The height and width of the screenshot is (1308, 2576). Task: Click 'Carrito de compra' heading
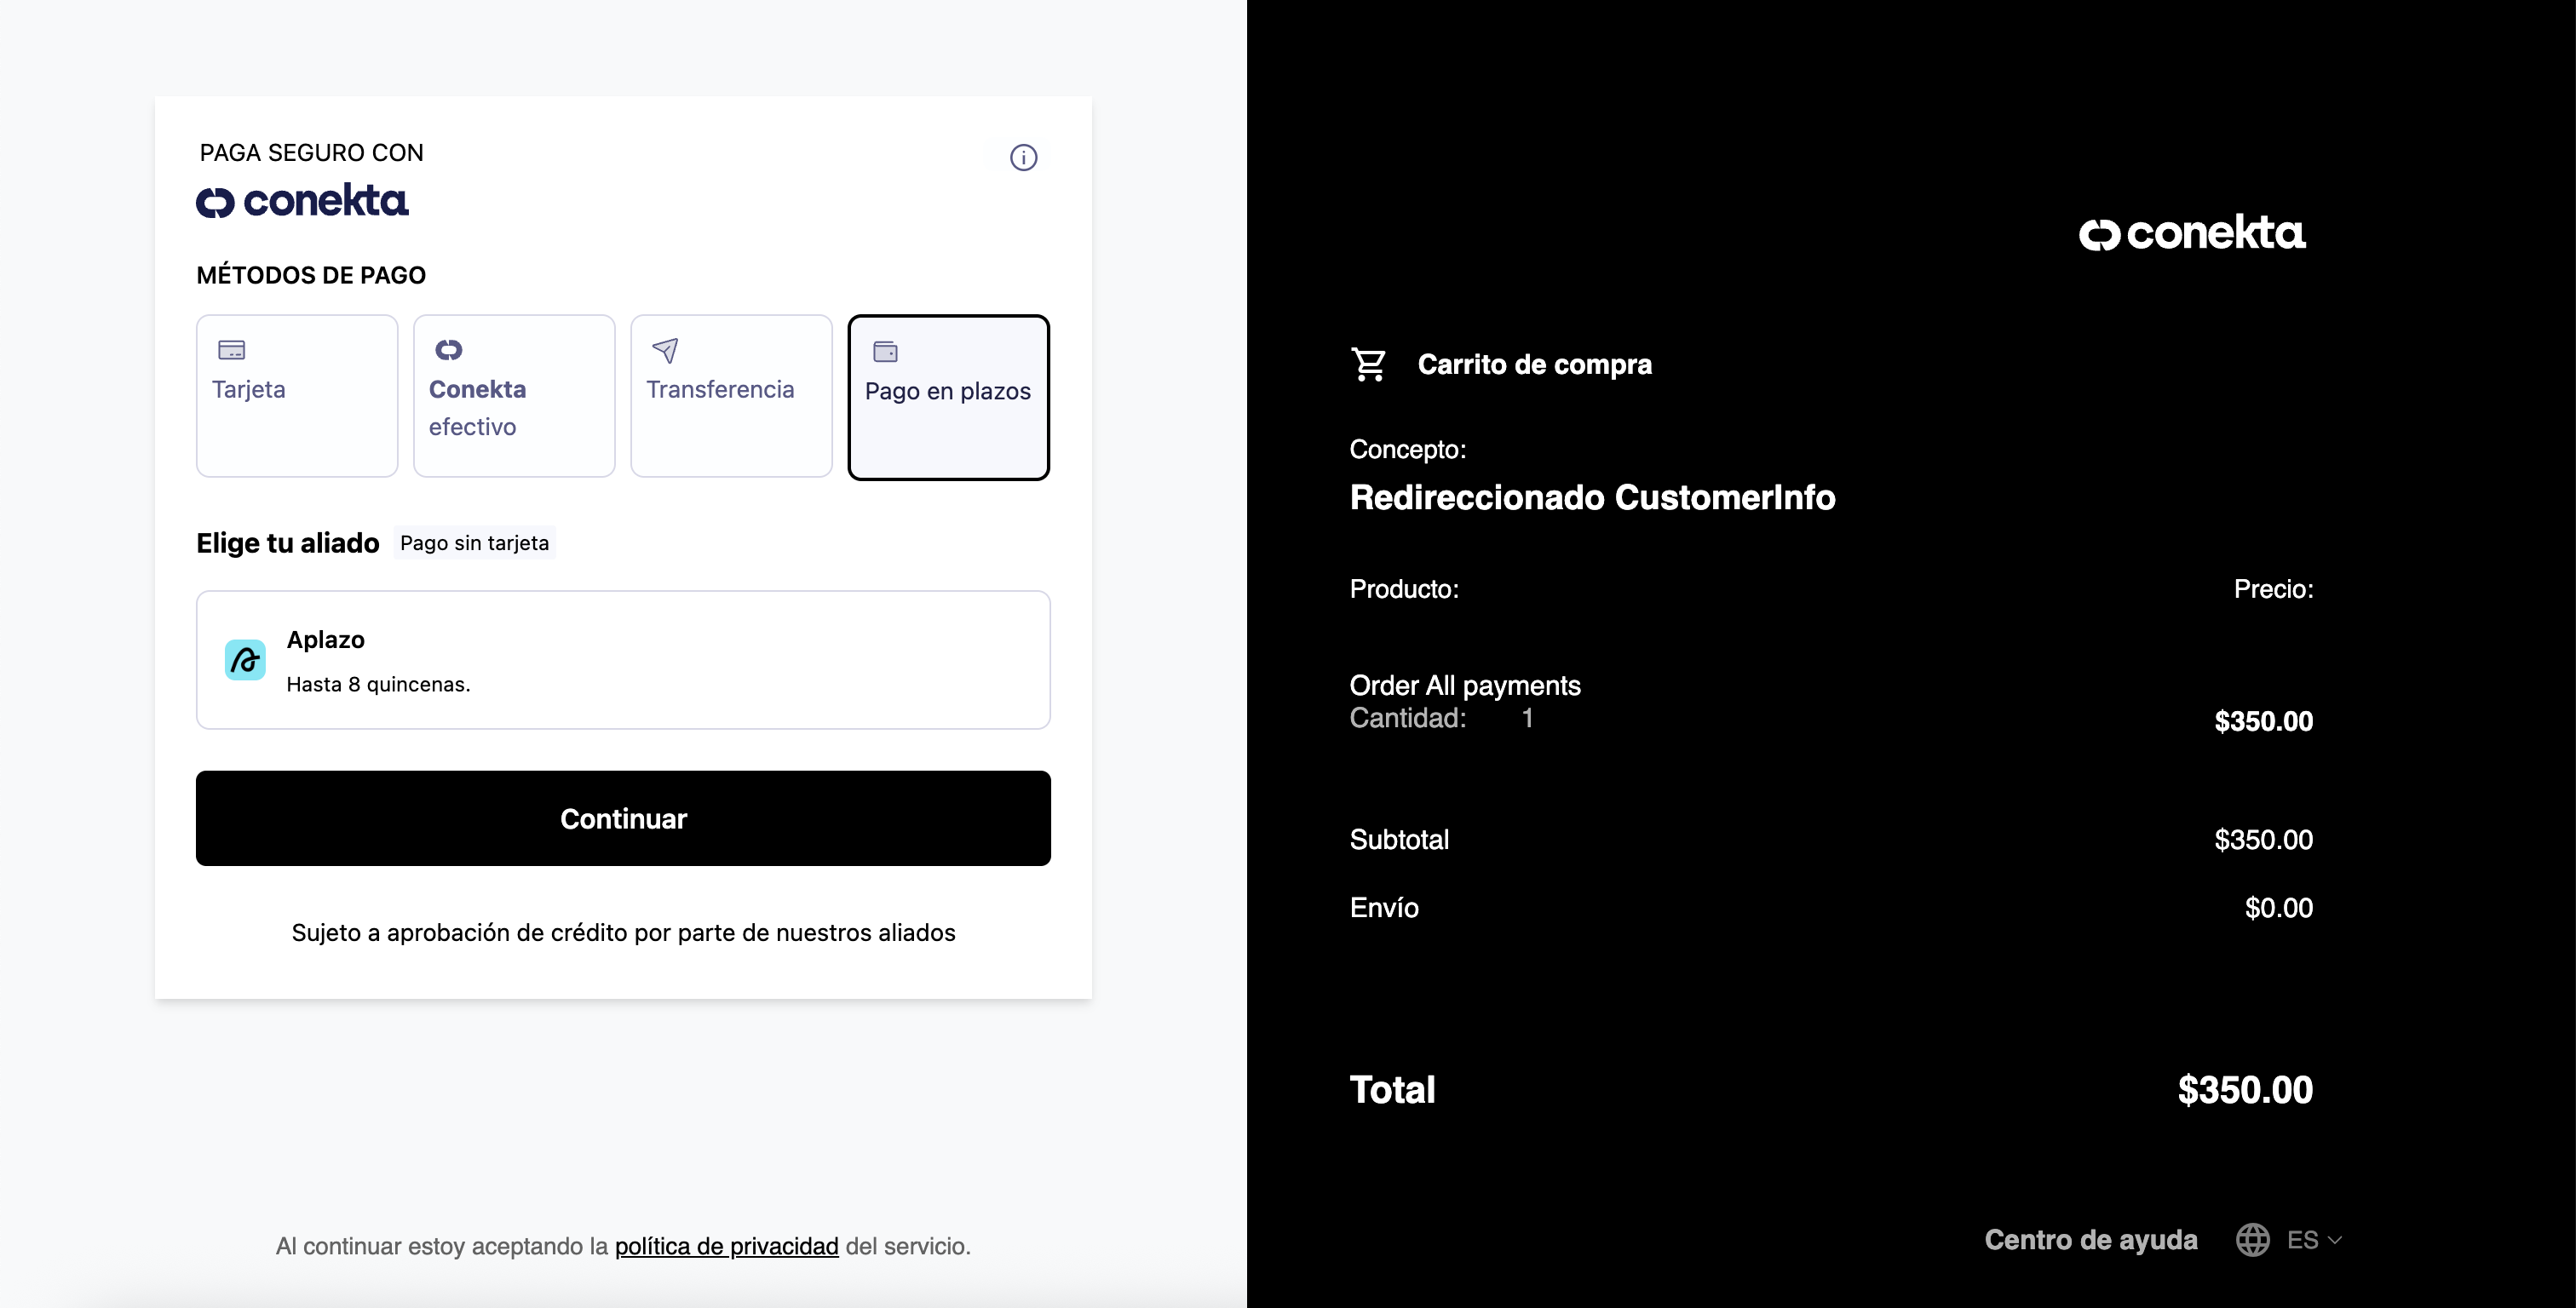[x=1534, y=364]
